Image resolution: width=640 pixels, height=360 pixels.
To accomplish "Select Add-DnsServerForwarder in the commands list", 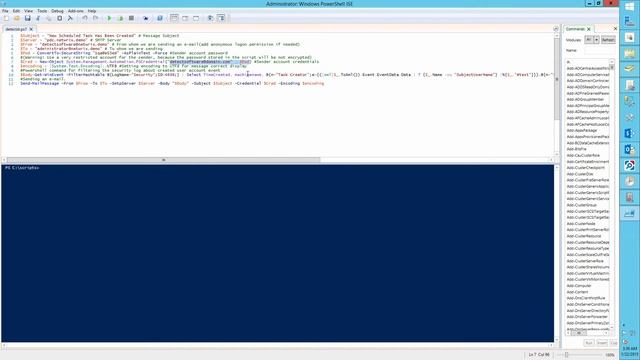I will coord(587,317).
